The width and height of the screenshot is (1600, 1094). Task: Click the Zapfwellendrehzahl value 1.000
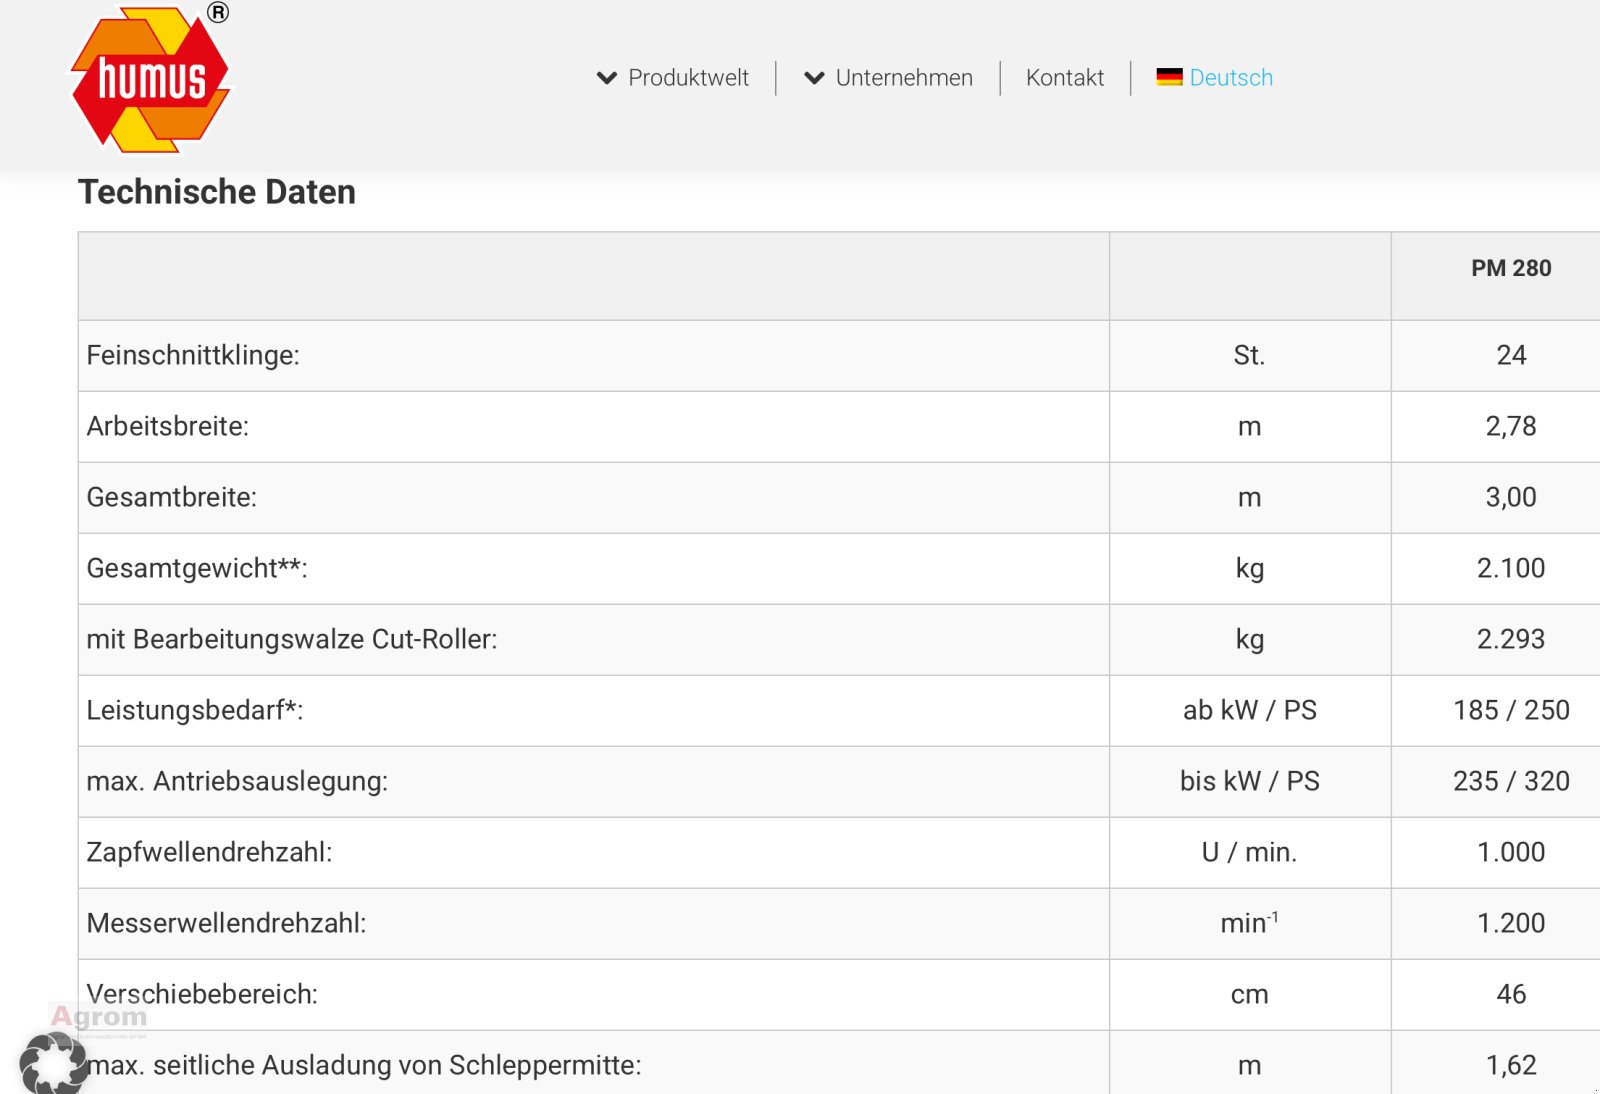point(1510,852)
